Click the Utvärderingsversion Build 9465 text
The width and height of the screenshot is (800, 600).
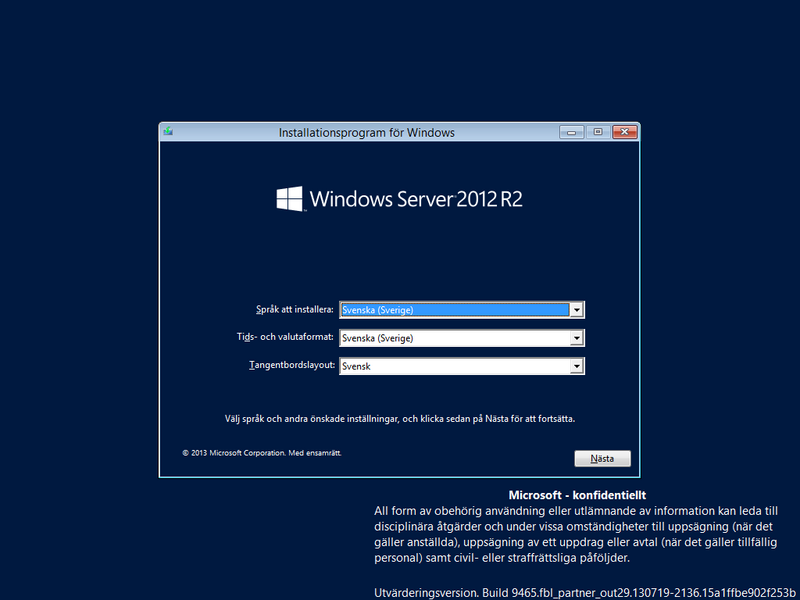pyautogui.click(x=585, y=593)
